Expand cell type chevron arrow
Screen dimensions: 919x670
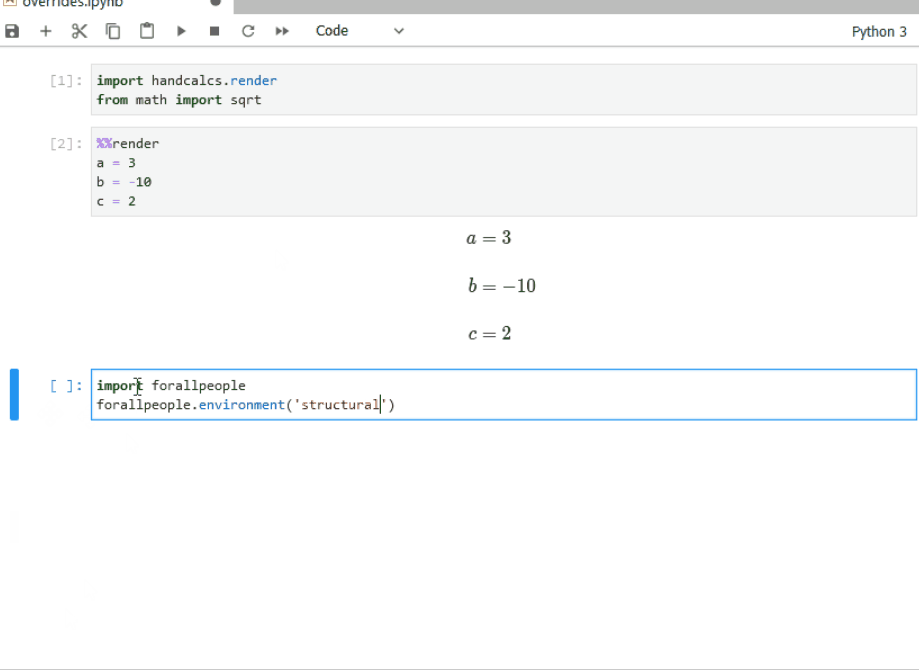pyautogui.click(x=399, y=31)
